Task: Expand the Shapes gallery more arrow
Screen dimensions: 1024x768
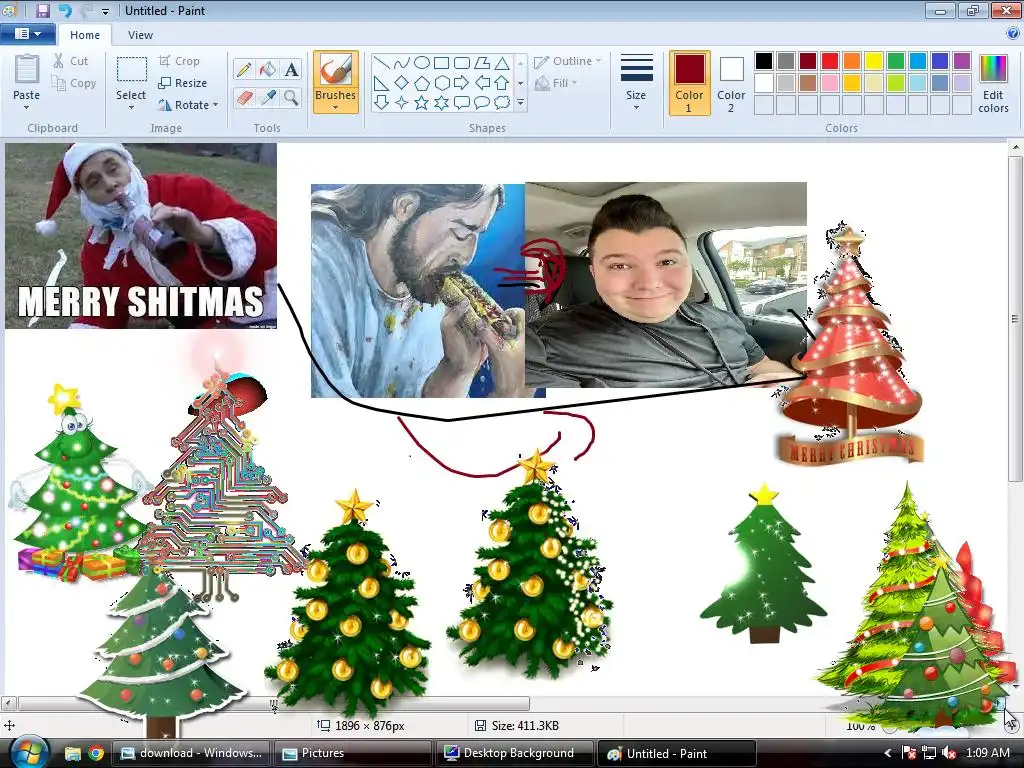Action: (520, 103)
